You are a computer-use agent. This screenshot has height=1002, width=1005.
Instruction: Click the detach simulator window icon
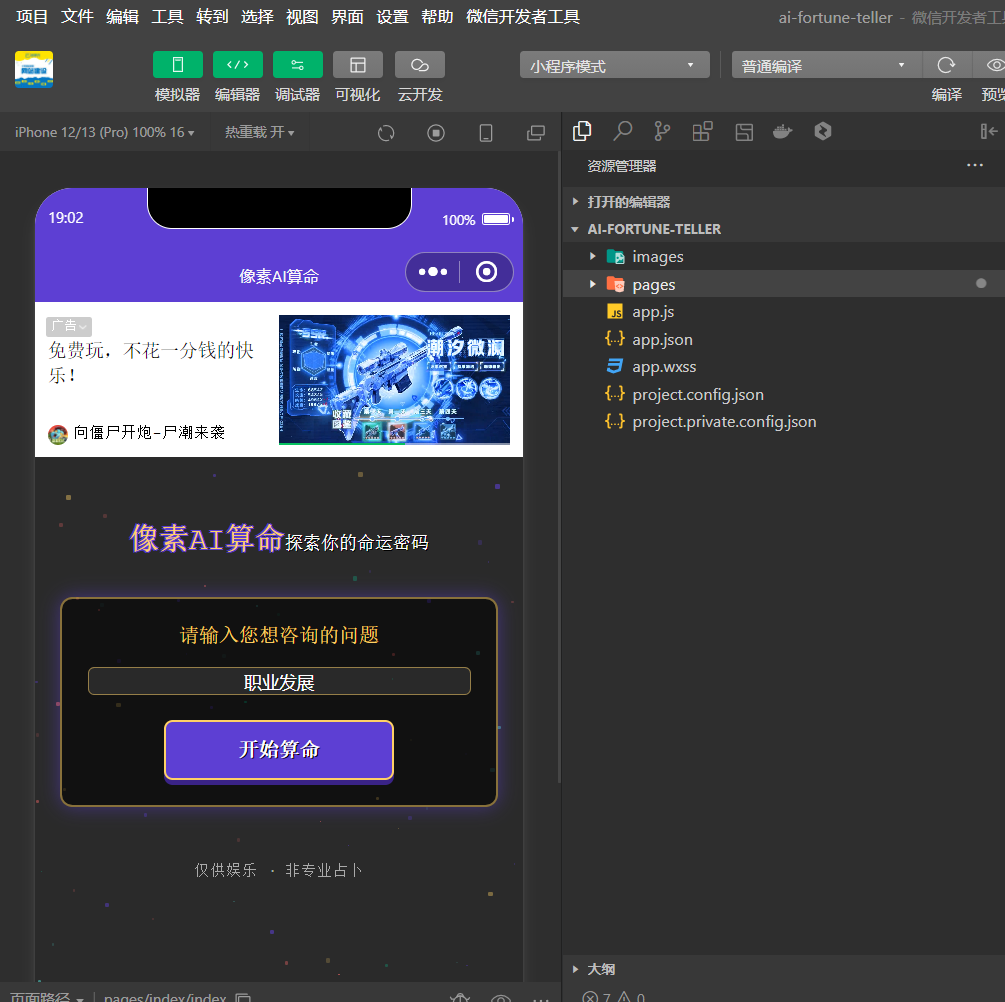(536, 133)
